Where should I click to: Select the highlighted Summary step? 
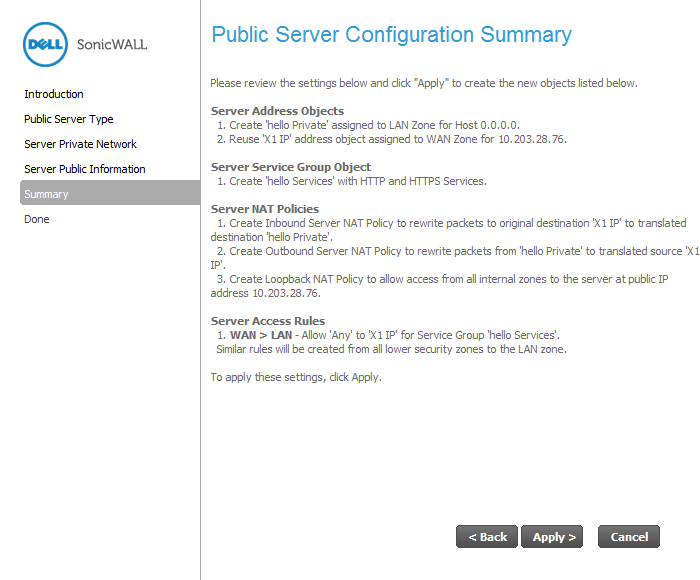coord(110,193)
